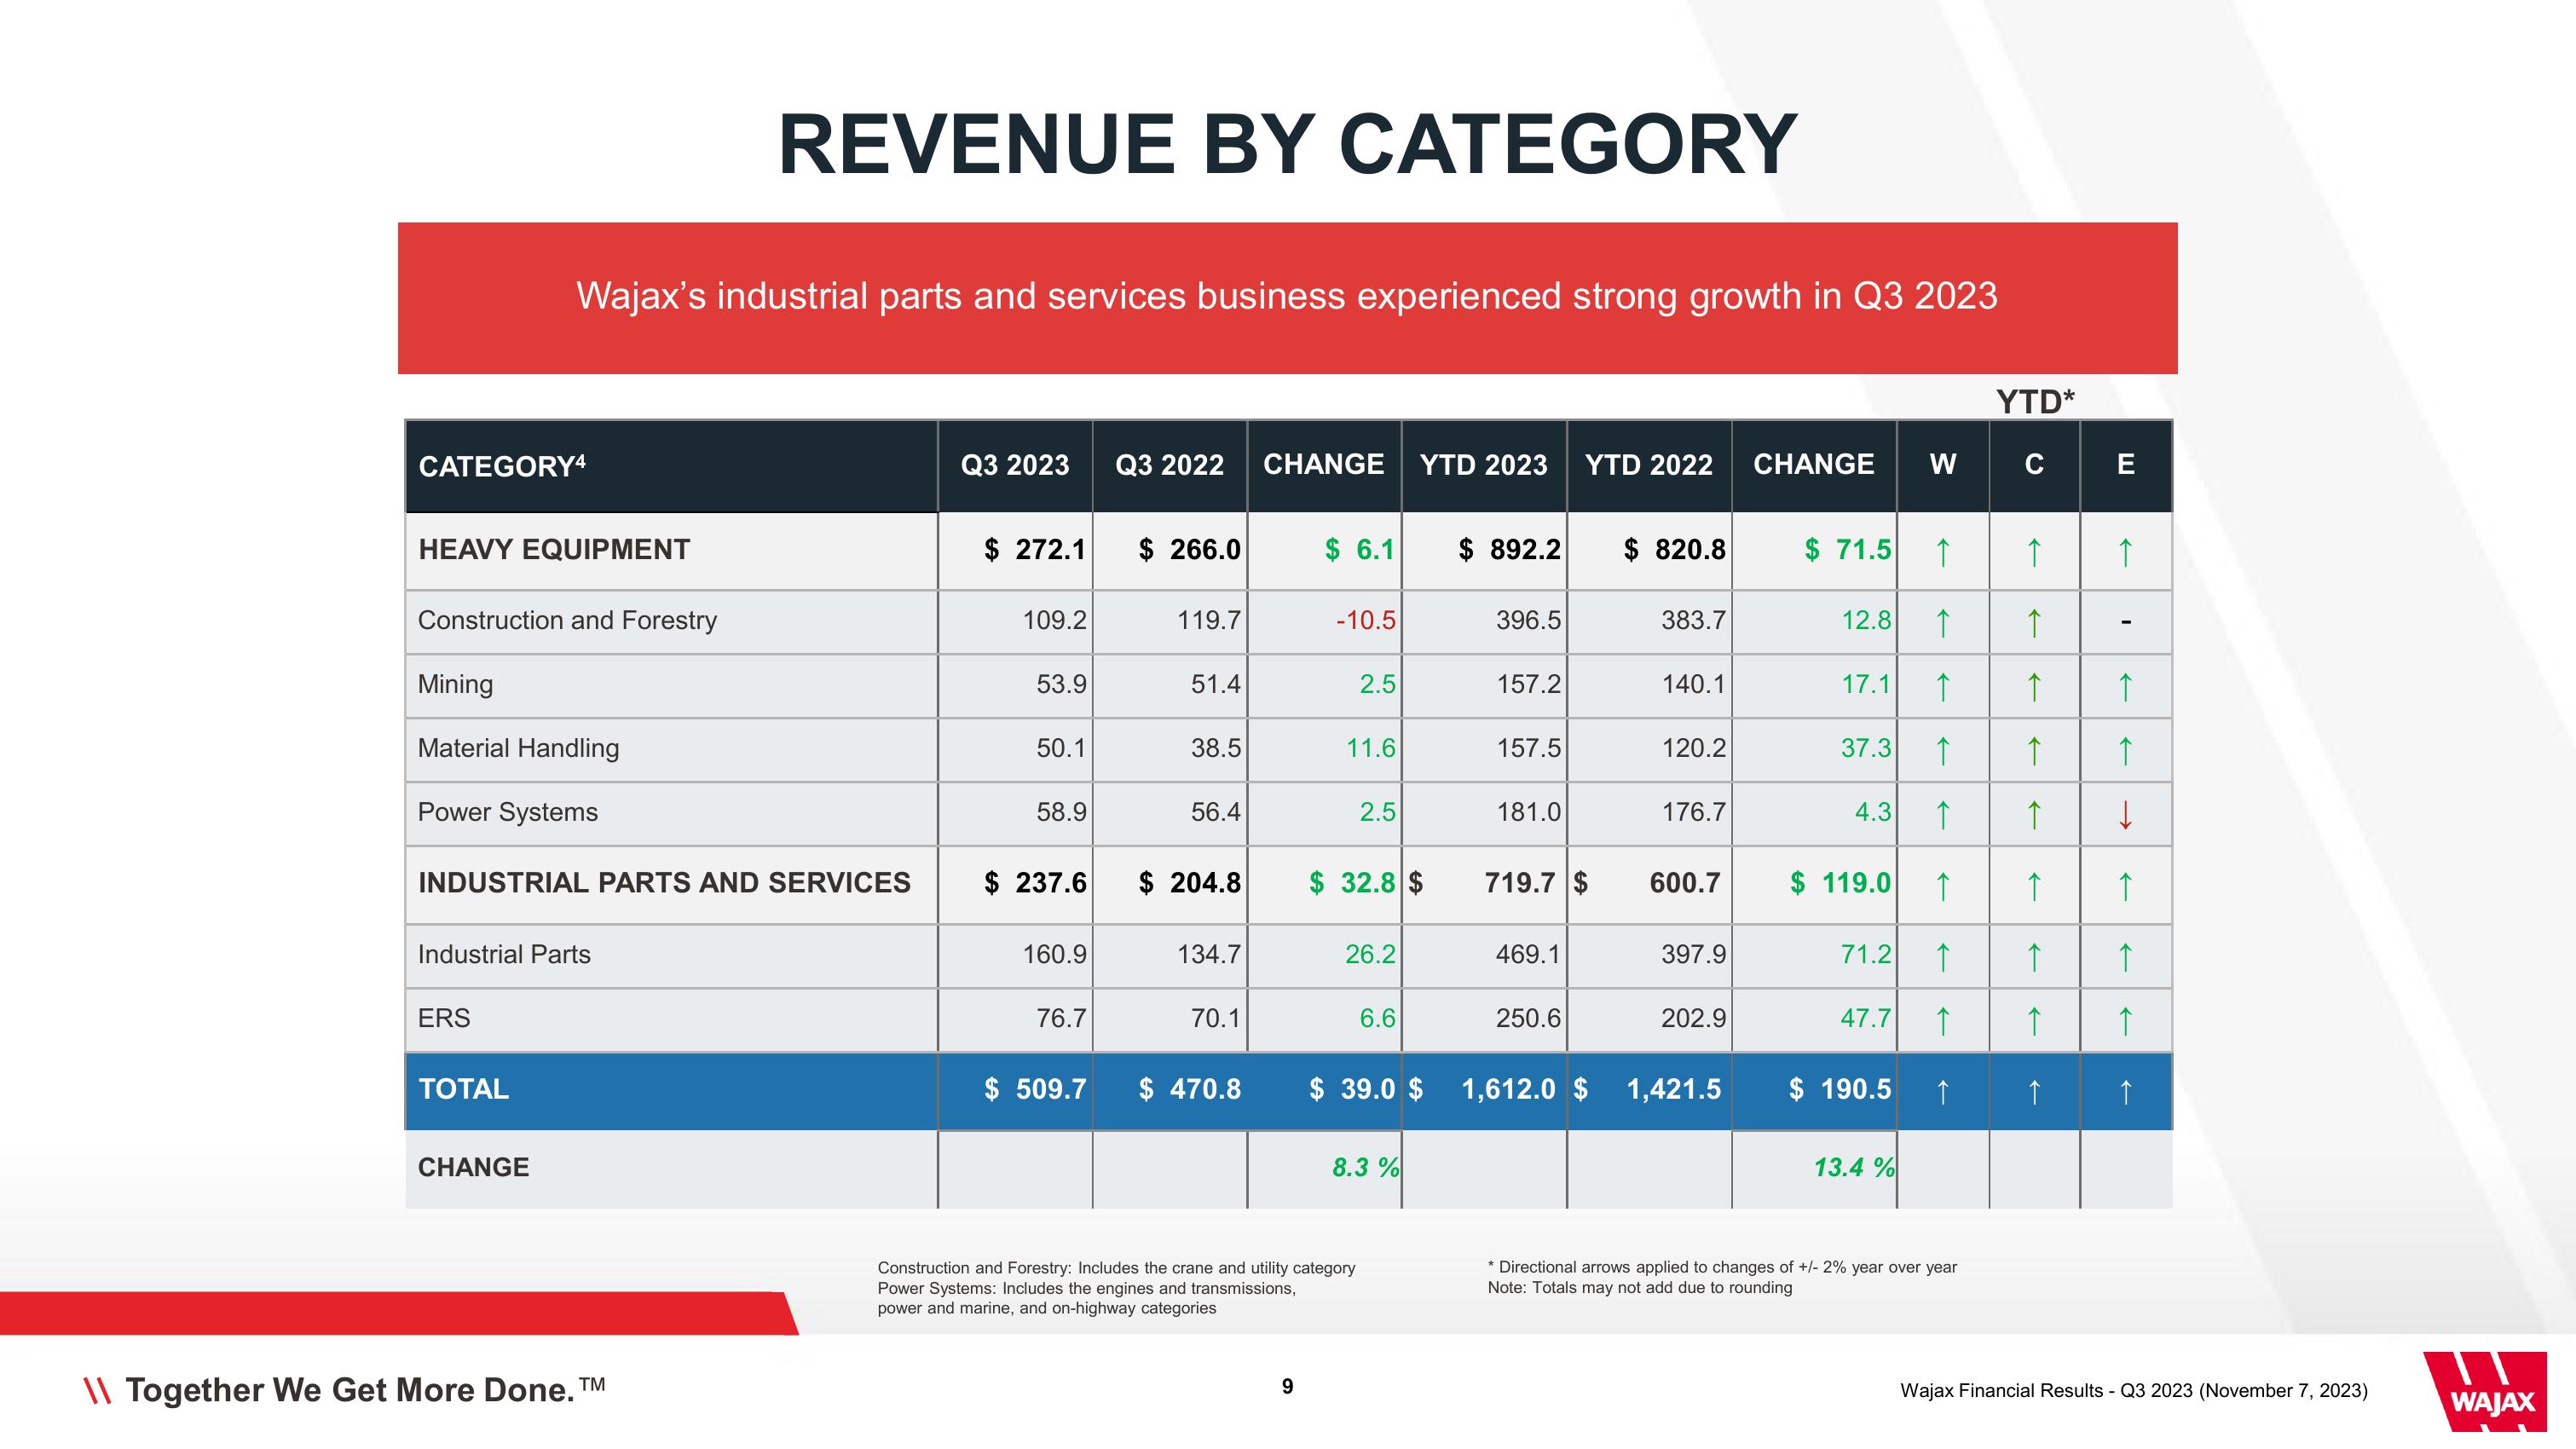Click the red banner about strong growth

pyautogui.click(x=1287, y=298)
